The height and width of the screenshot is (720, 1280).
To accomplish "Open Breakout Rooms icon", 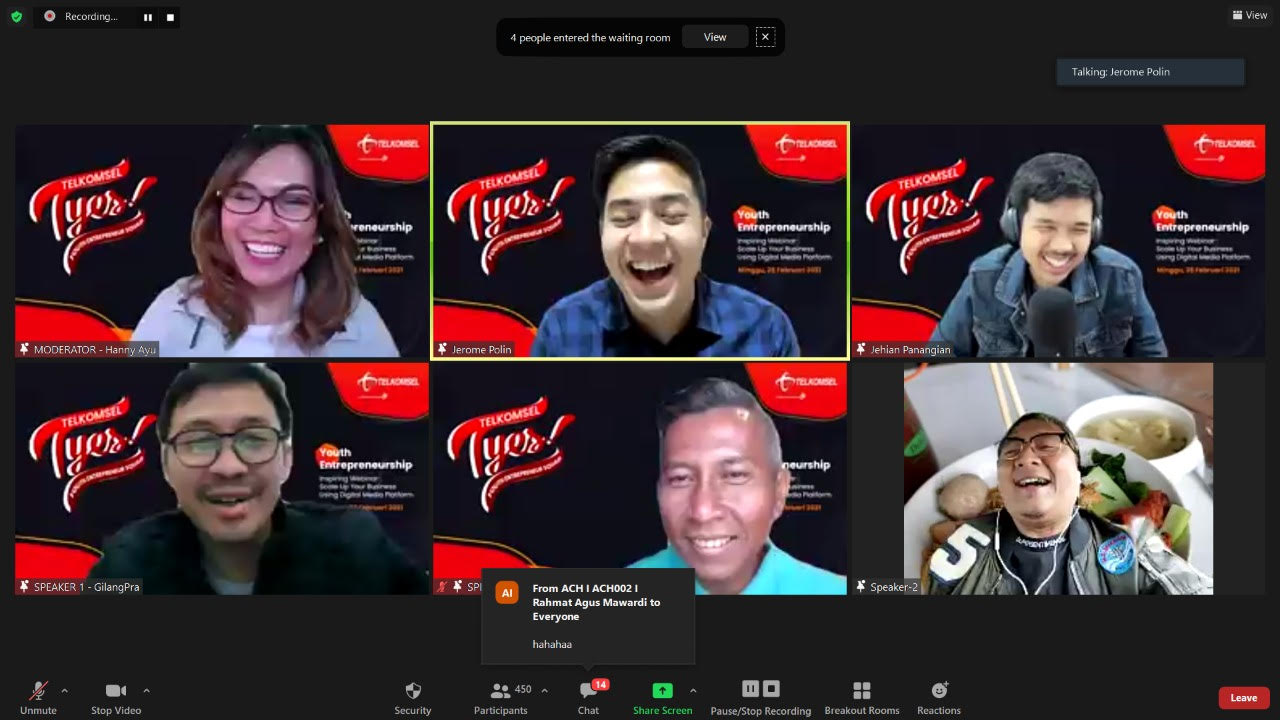I will [x=861, y=690].
